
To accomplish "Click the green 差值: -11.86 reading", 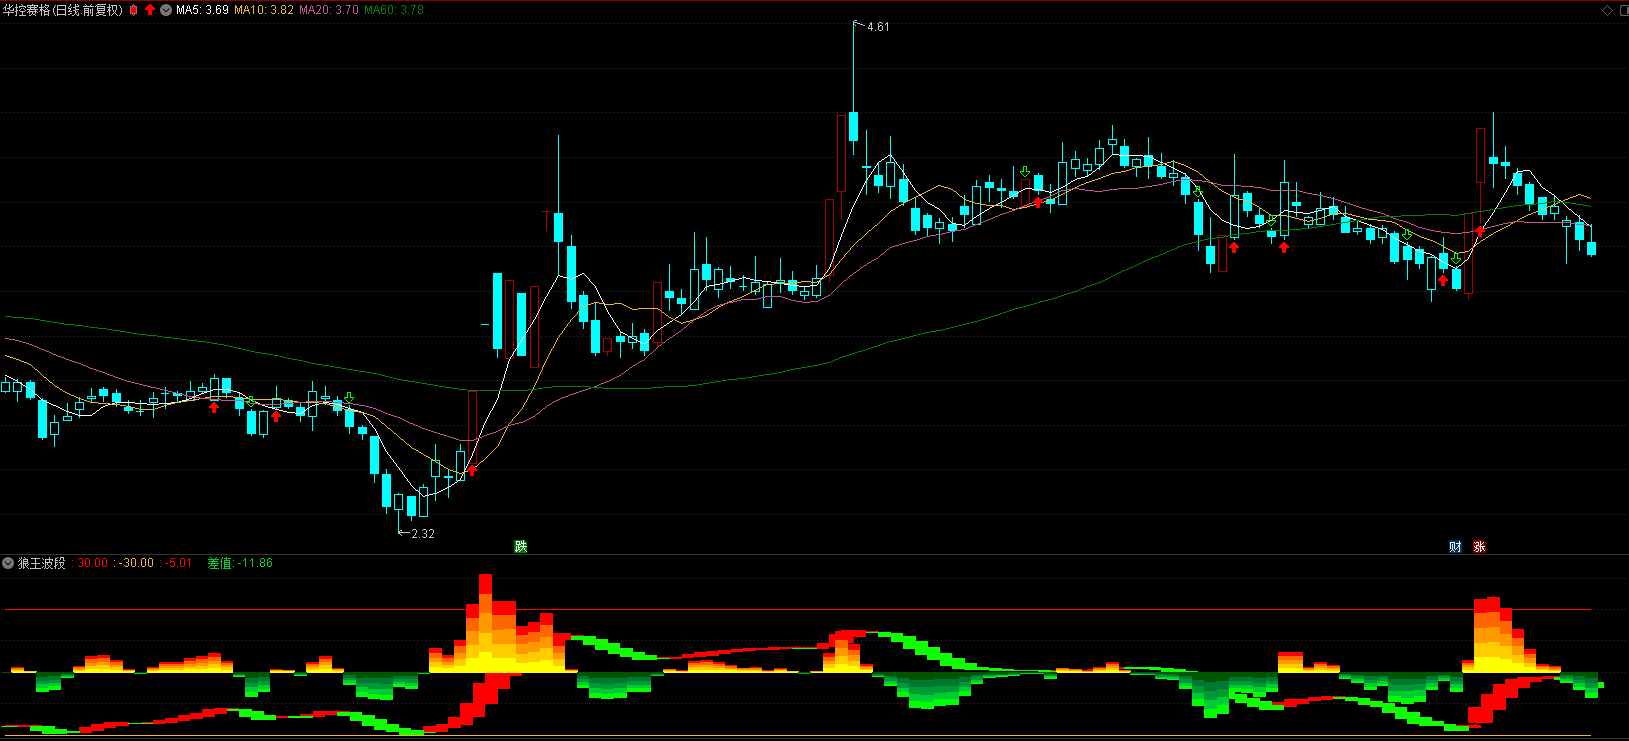I will (x=240, y=563).
